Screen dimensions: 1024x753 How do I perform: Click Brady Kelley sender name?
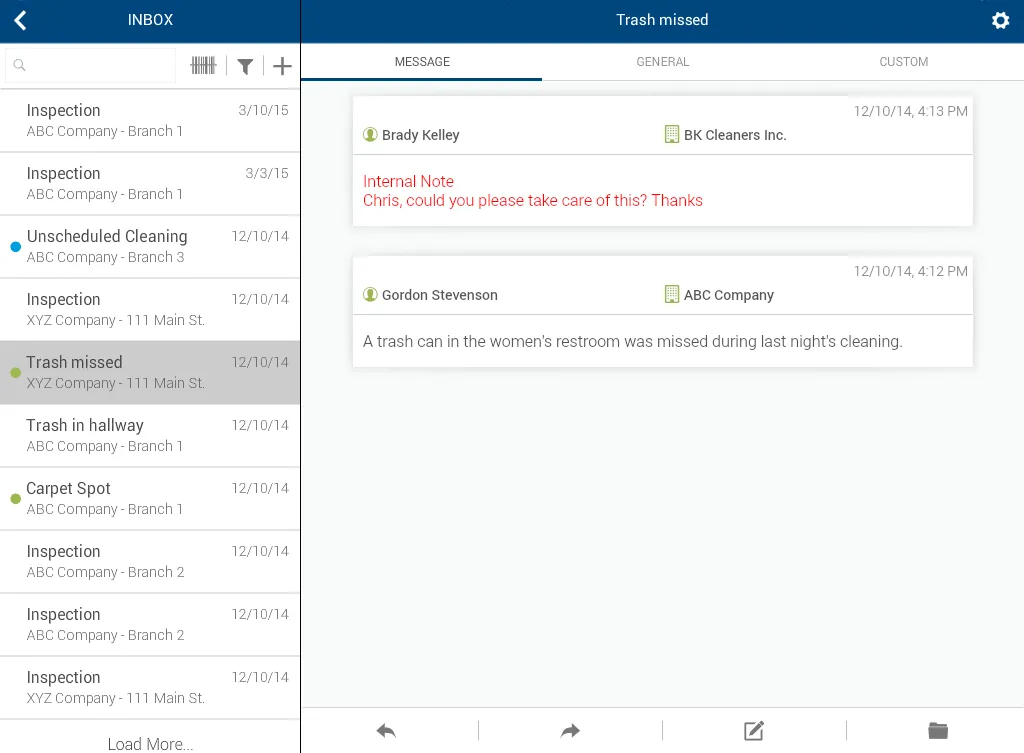click(x=420, y=135)
